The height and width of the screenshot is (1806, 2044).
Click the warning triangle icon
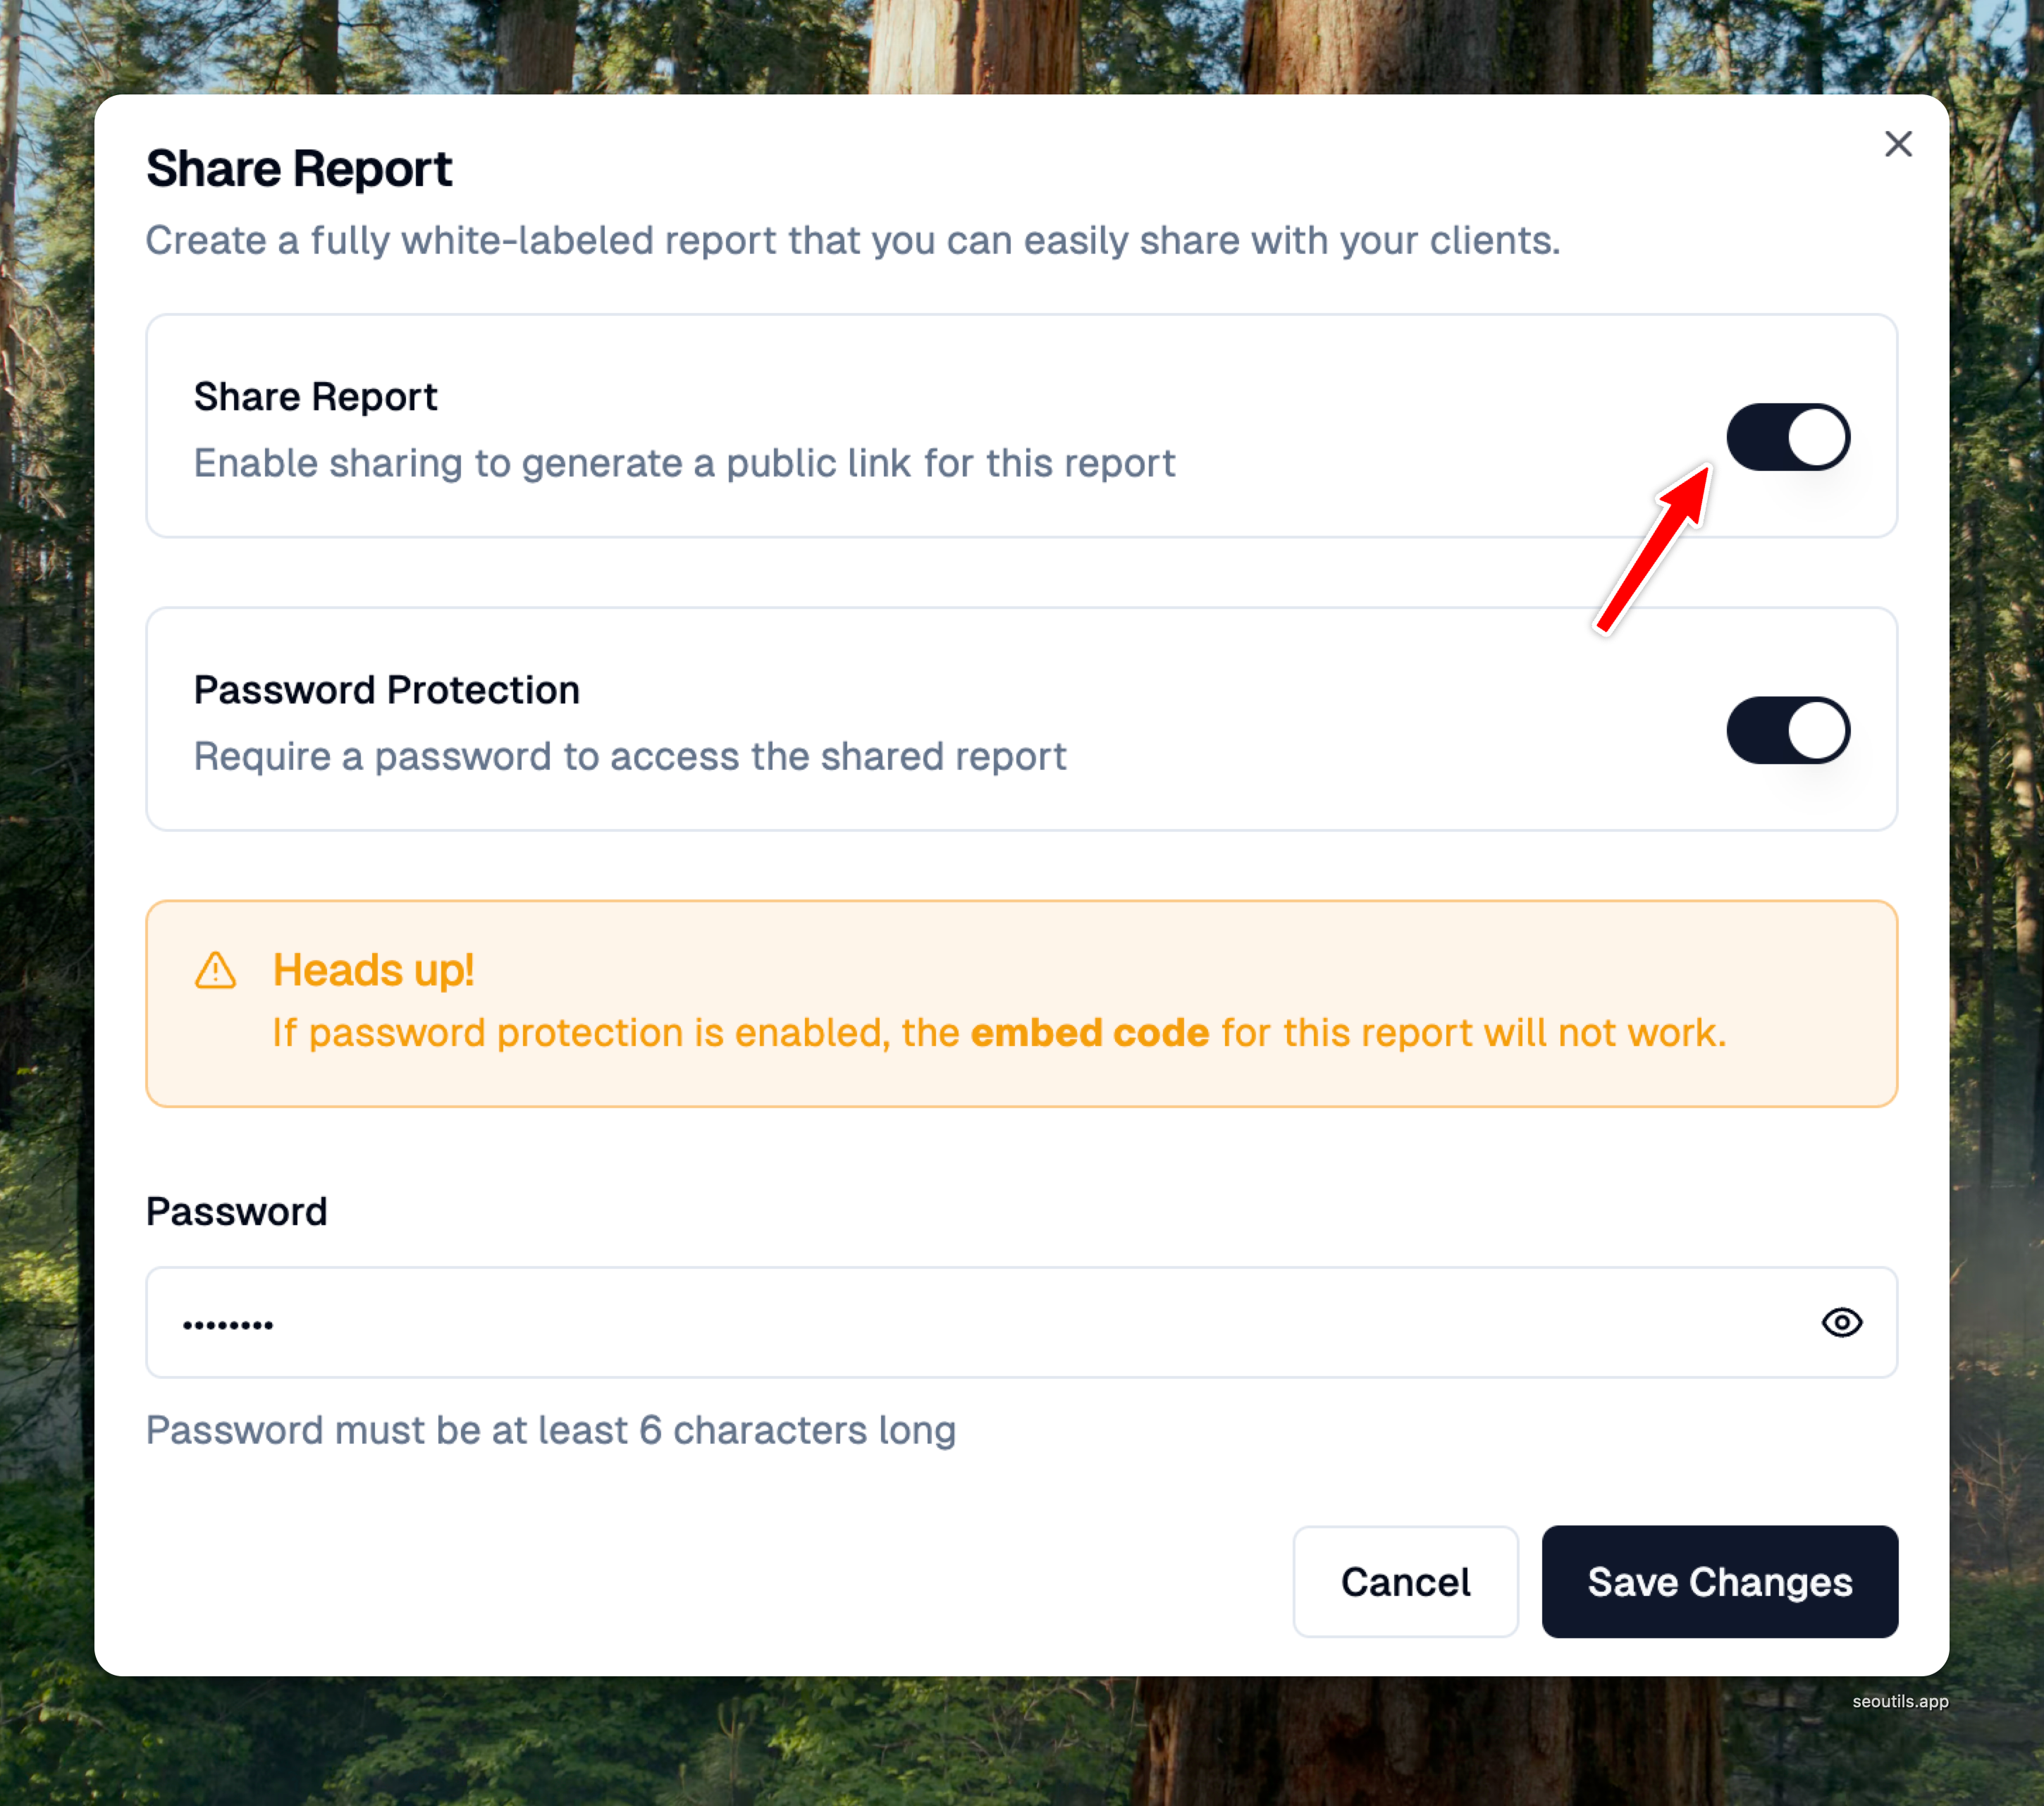(x=215, y=970)
